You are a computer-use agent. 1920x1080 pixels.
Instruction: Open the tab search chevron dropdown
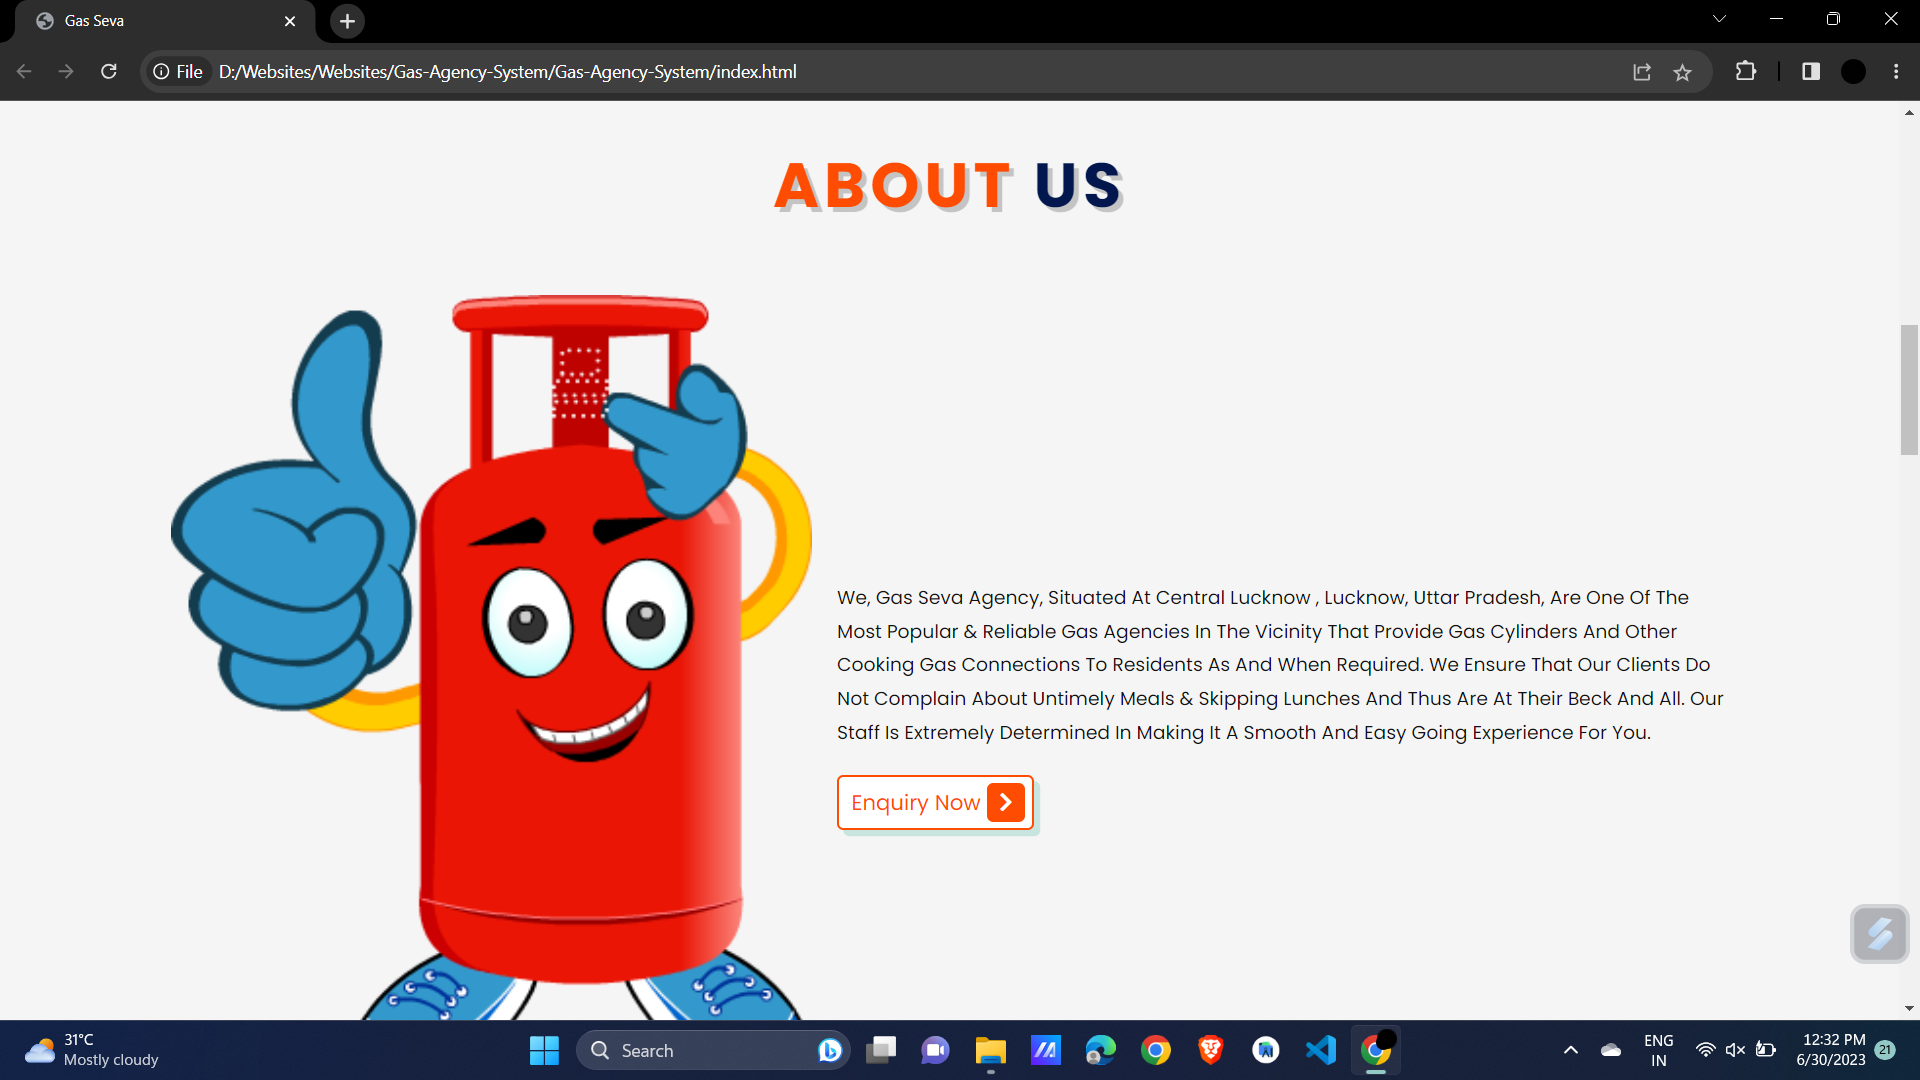1719,18
